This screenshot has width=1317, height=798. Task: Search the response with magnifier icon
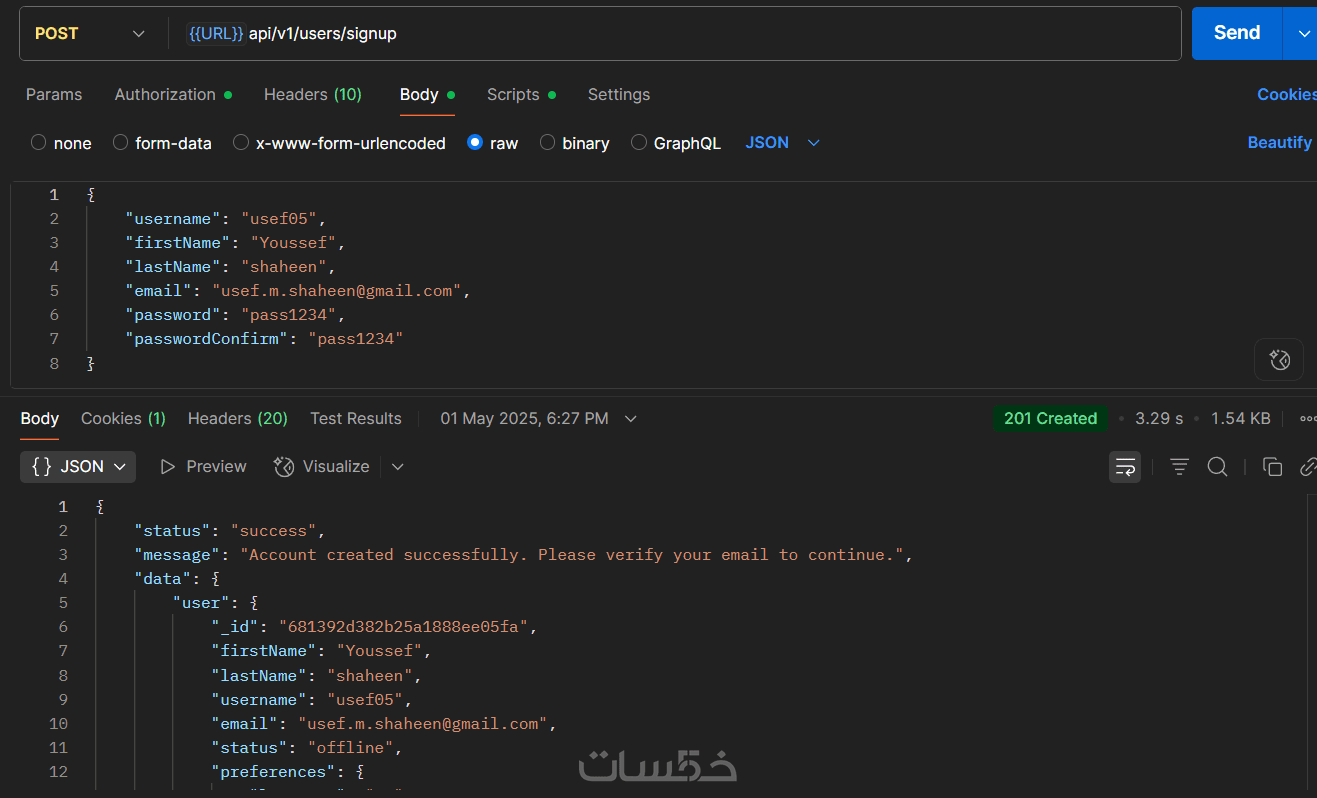pos(1217,467)
